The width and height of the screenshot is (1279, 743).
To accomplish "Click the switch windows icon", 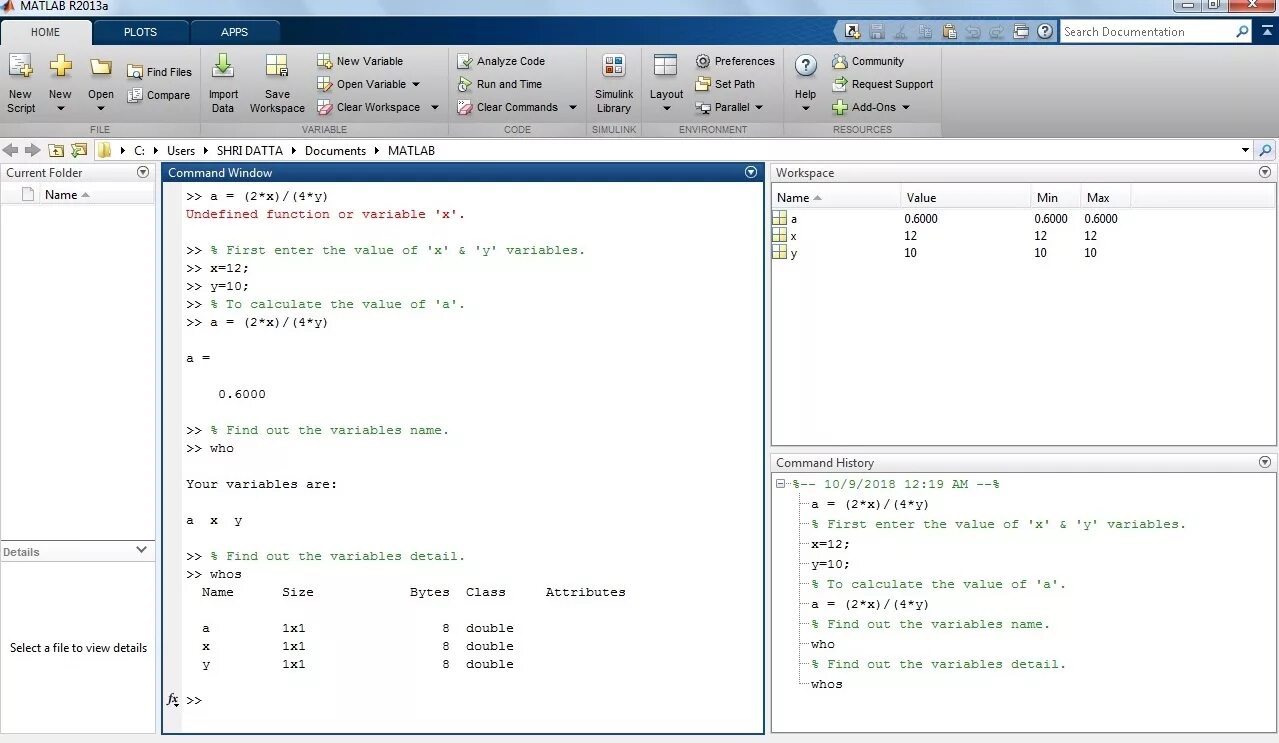I will (1021, 31).
